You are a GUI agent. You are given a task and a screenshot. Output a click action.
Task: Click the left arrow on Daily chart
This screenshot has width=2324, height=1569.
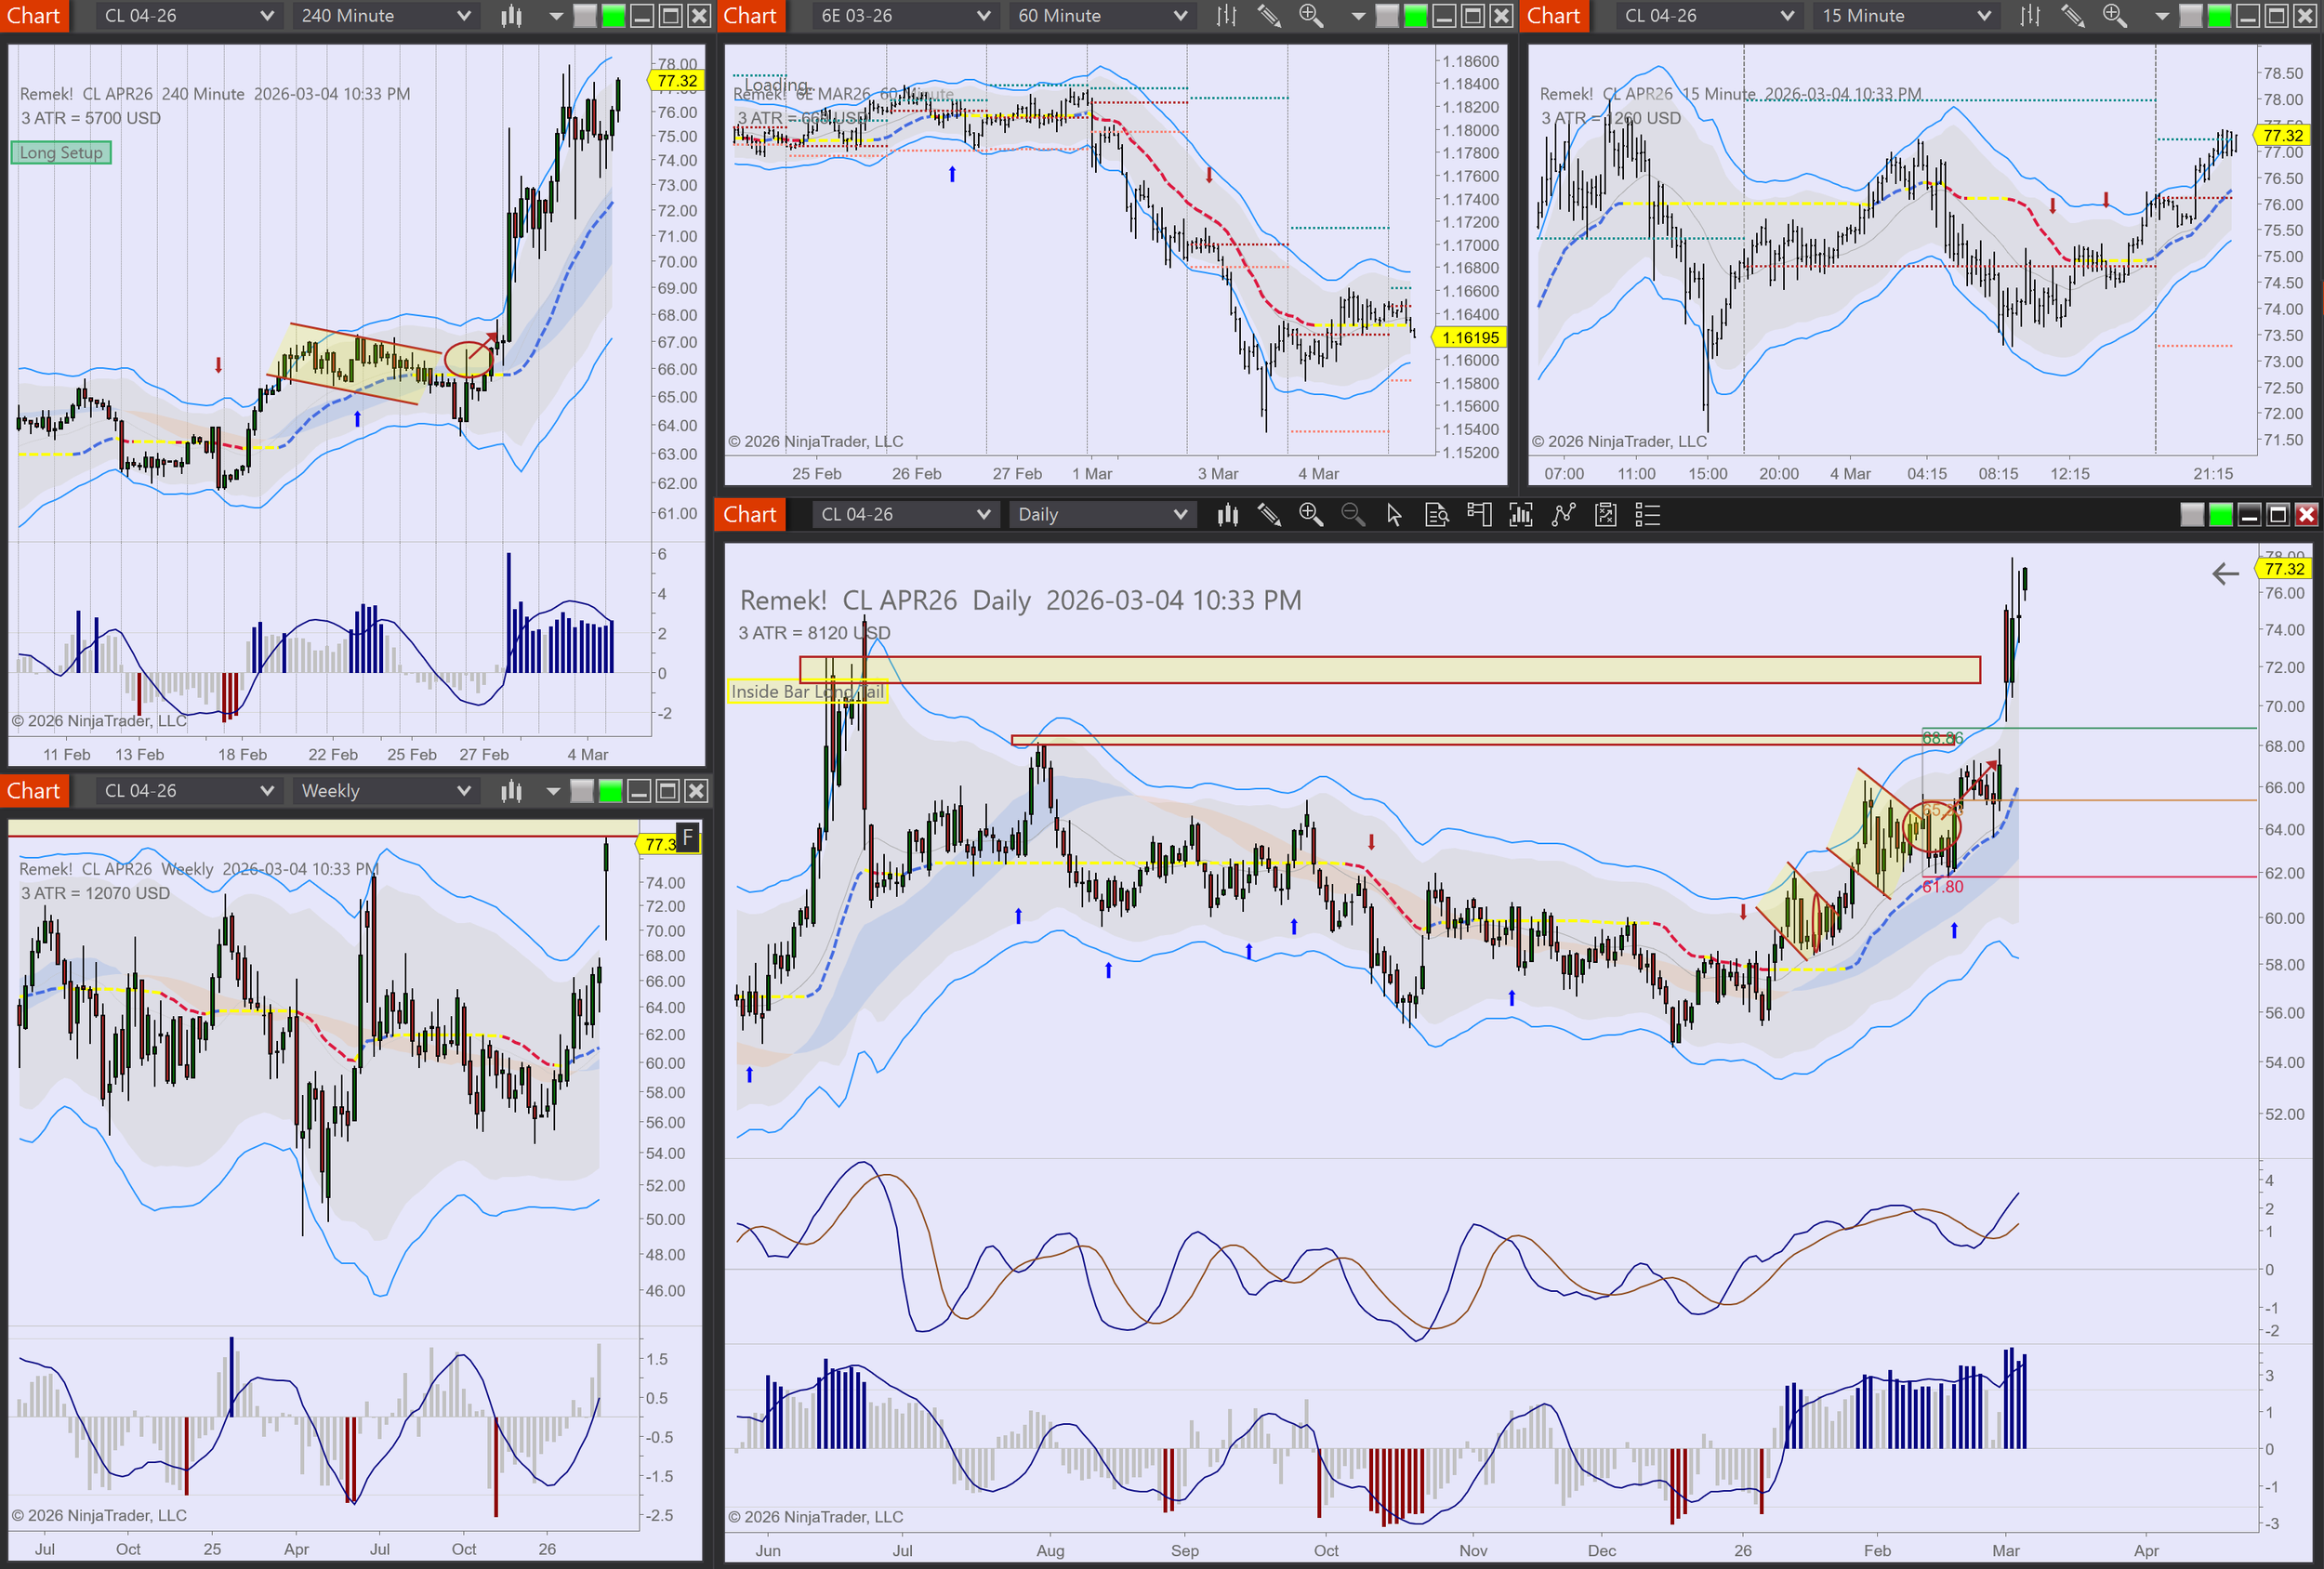[x=2225, y=574]
